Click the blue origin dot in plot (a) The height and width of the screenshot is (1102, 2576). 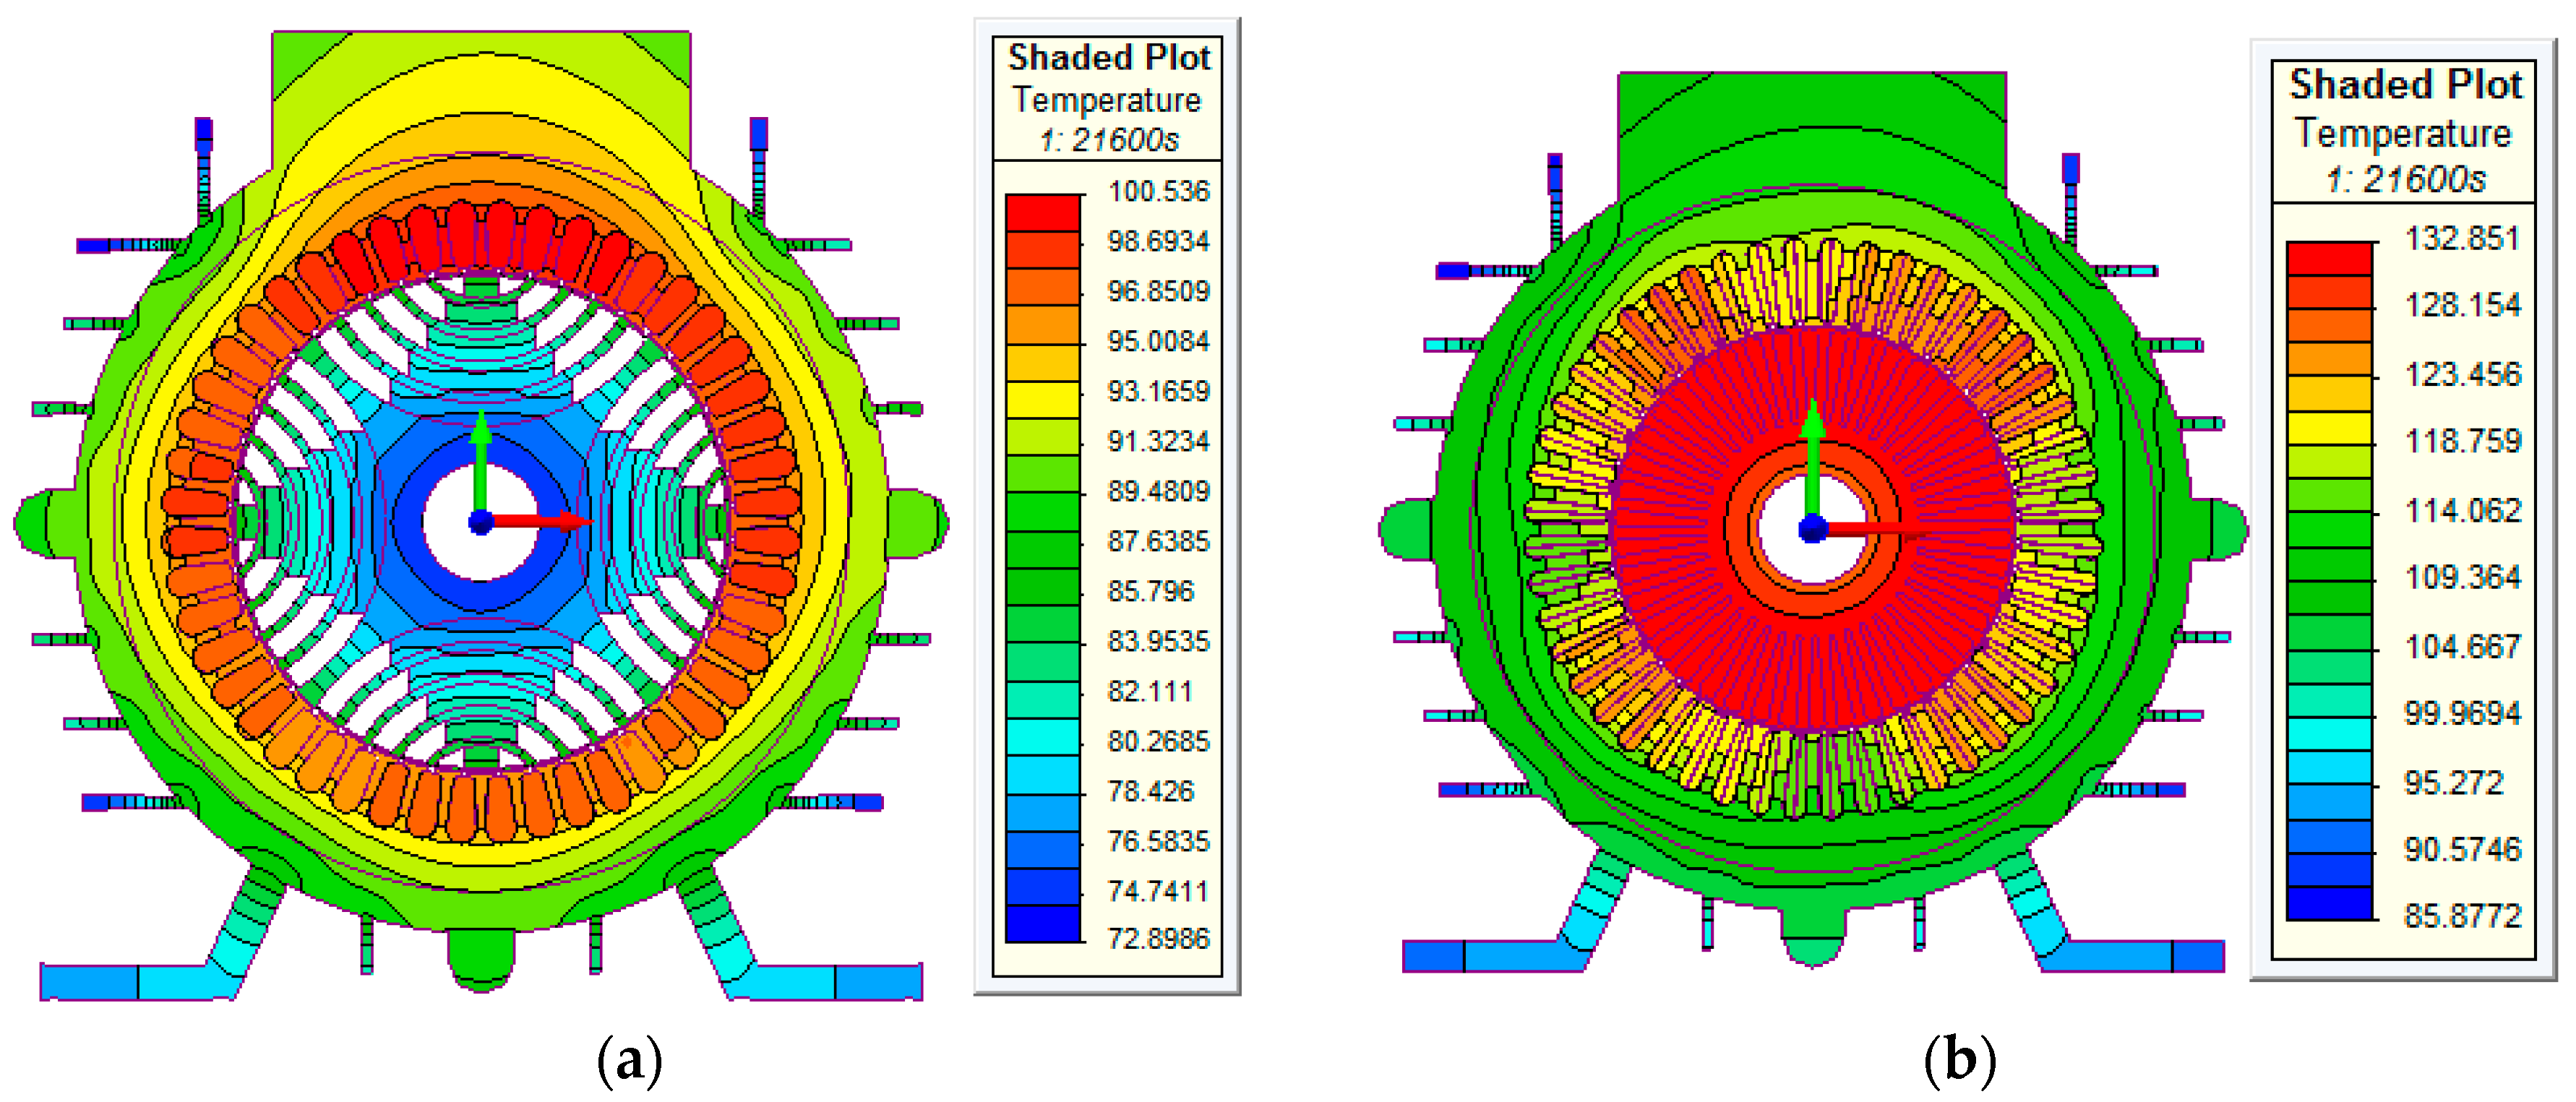coord(481,521)
